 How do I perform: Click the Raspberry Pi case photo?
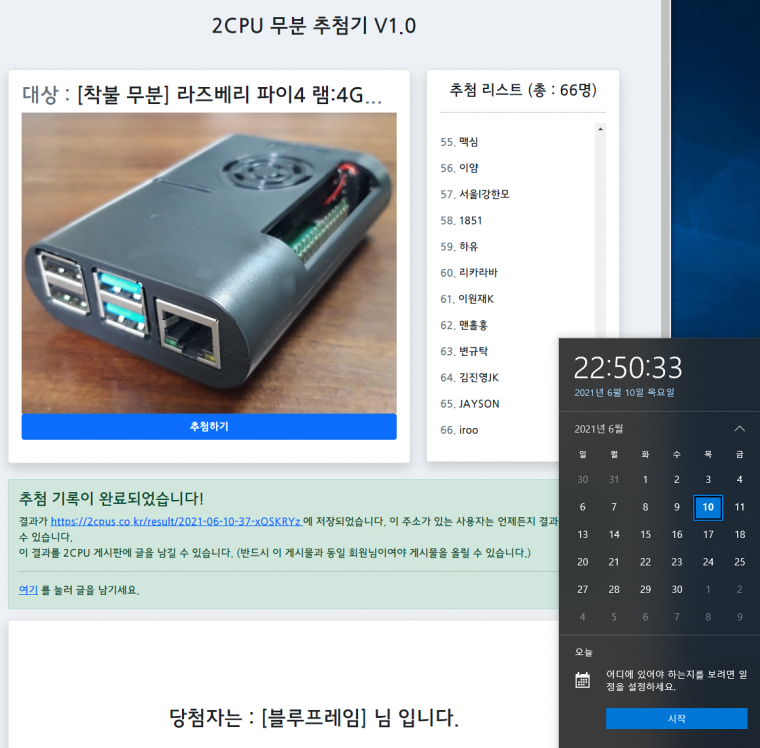point(209,263)
